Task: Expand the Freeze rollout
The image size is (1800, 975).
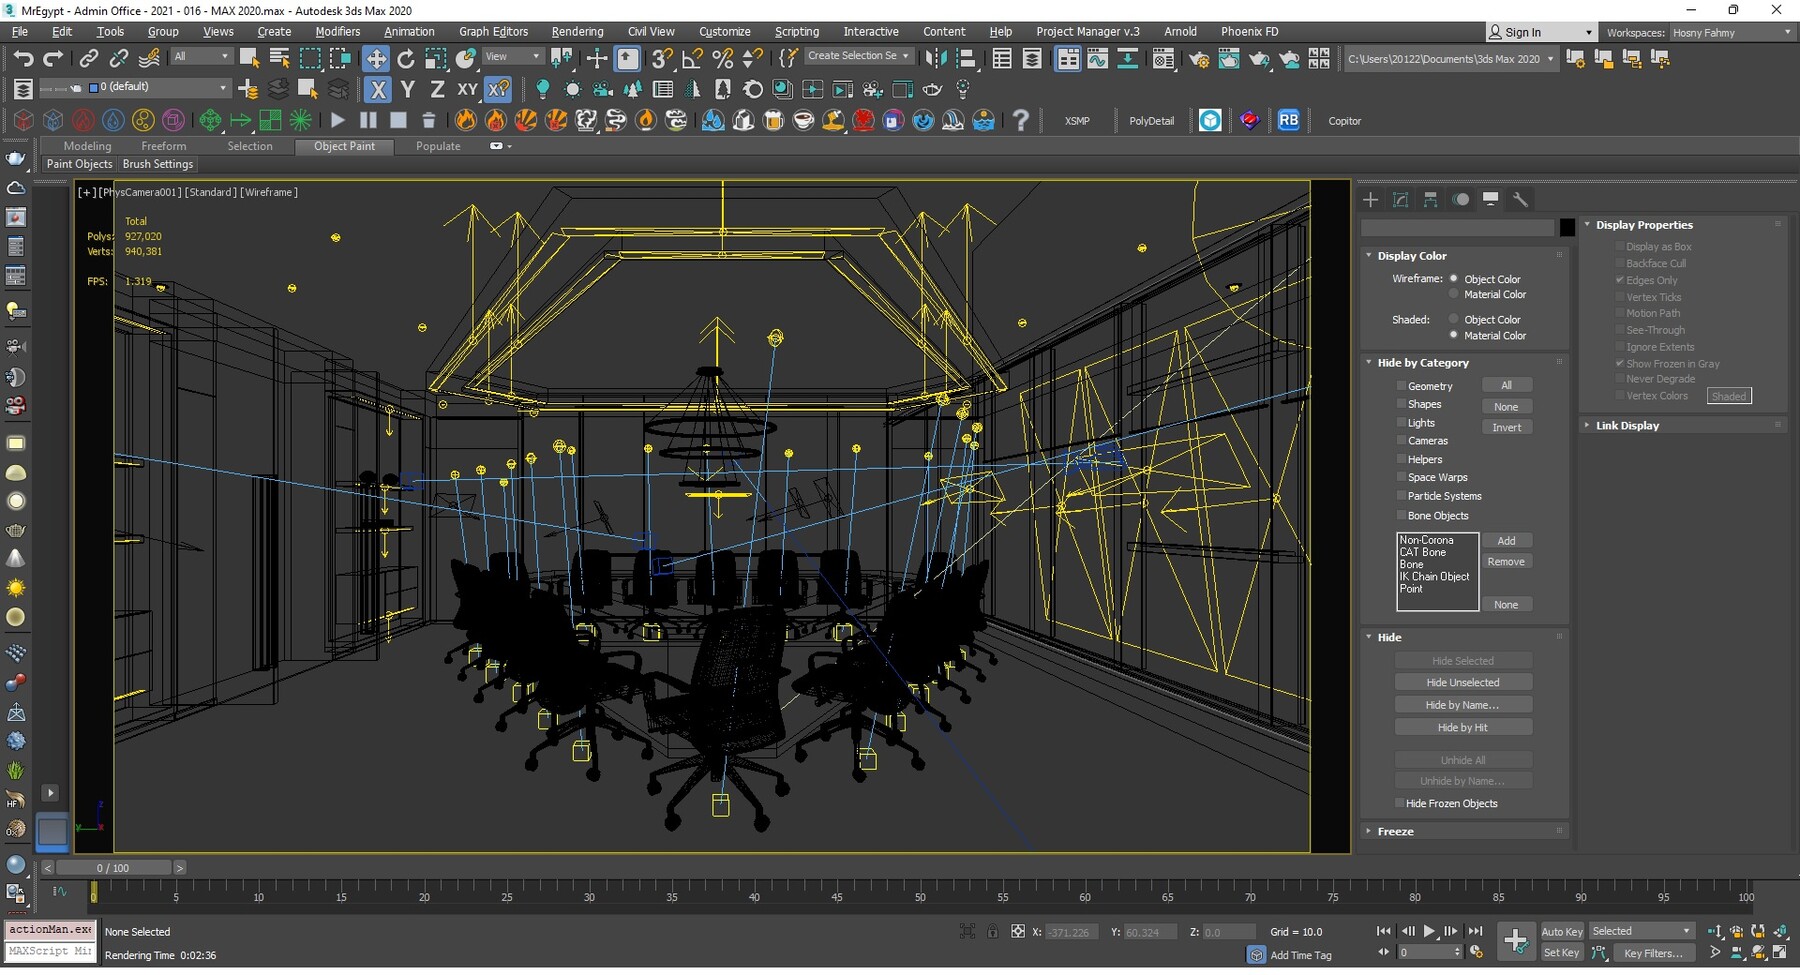Action: pos(1395,832)
